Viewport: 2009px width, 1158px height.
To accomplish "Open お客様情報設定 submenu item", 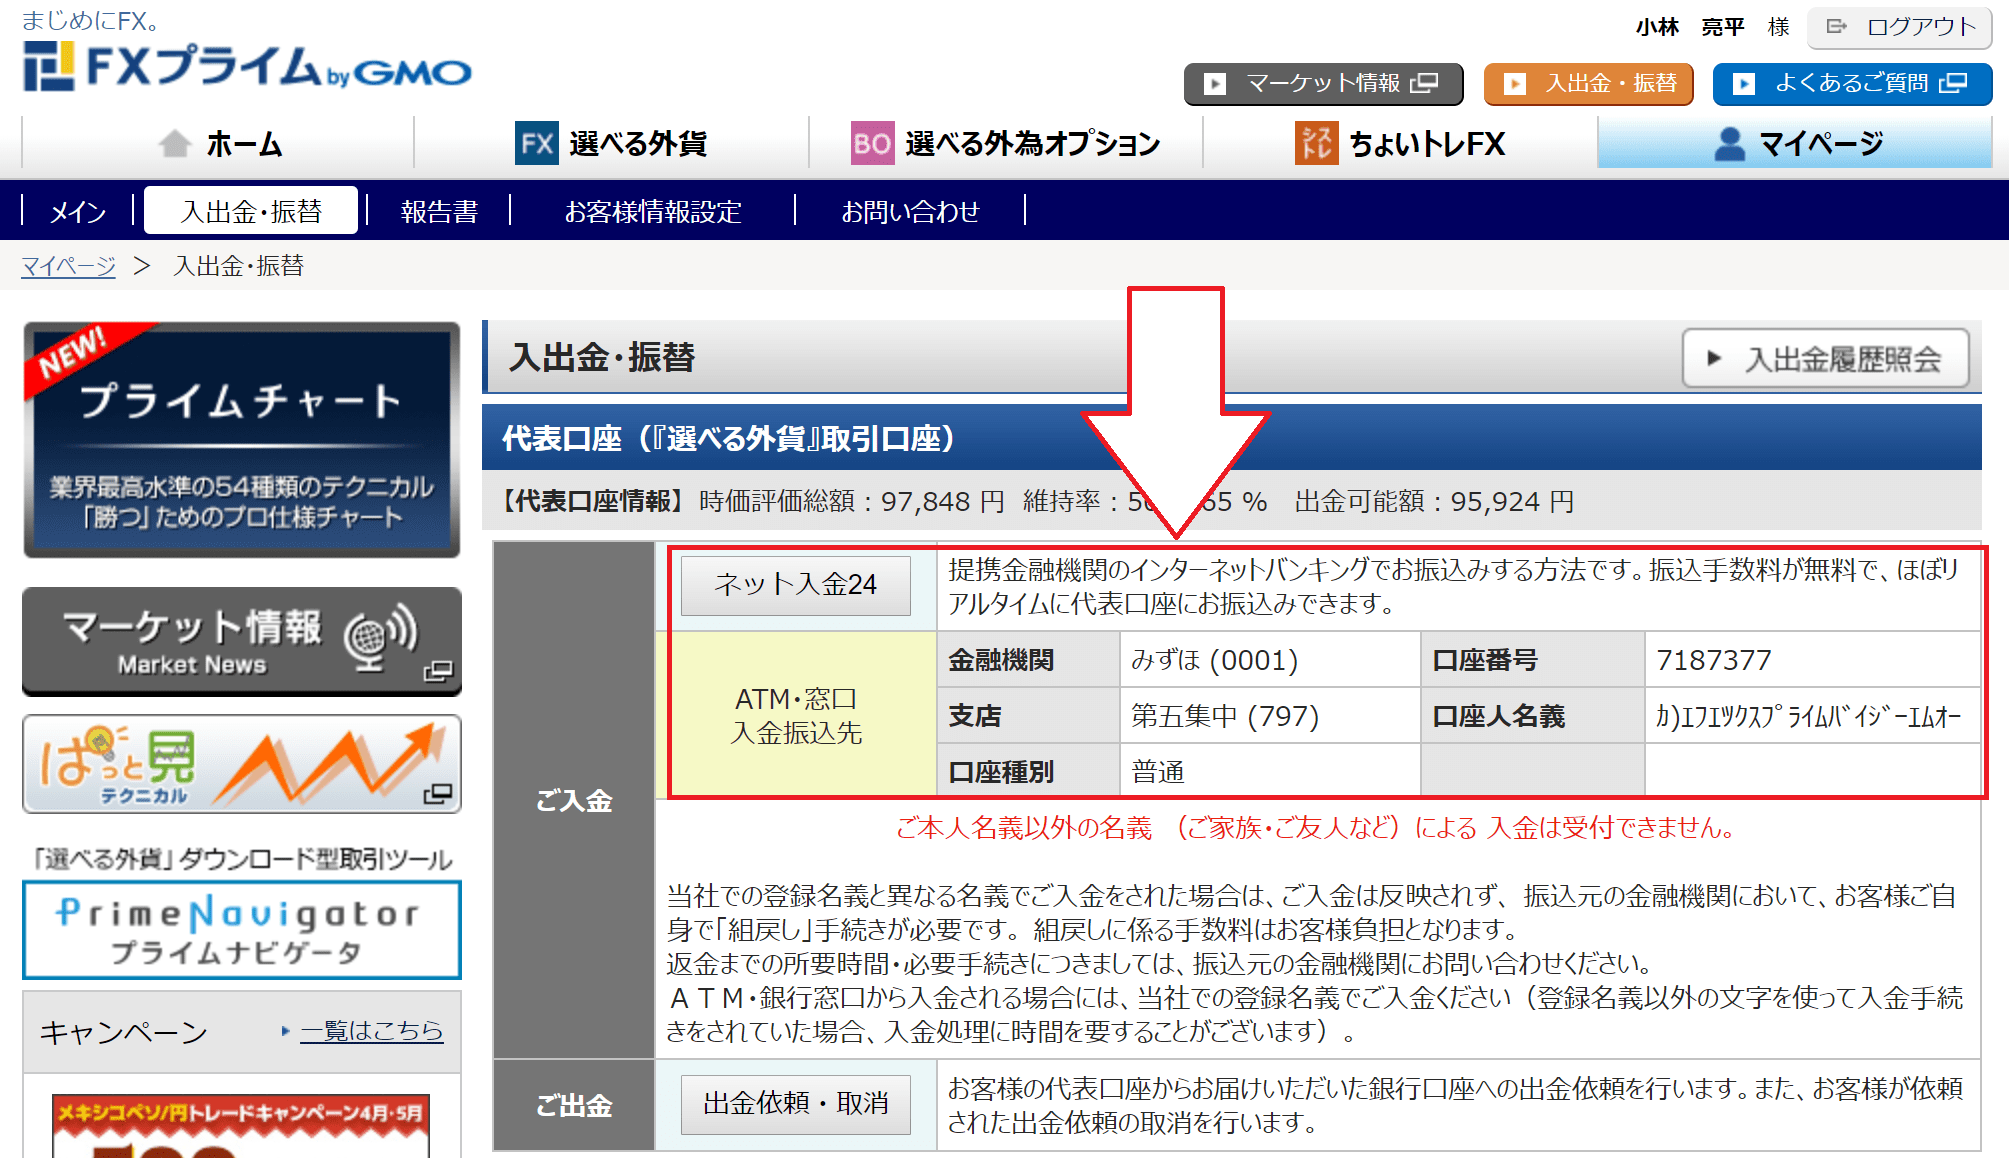I will click(x=652, y=211).
